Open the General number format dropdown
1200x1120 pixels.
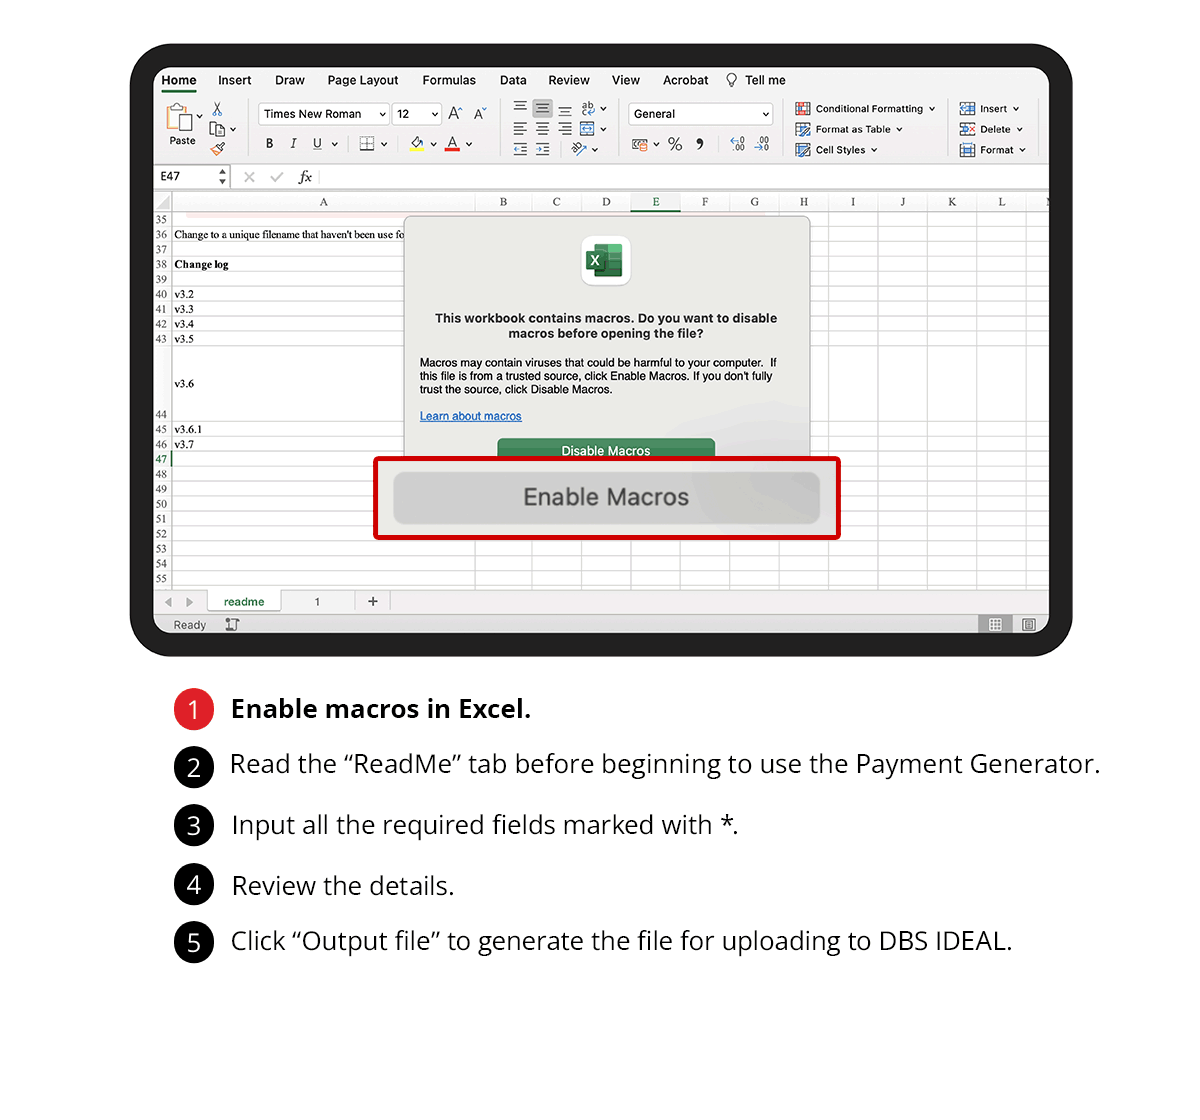(701, 114)
